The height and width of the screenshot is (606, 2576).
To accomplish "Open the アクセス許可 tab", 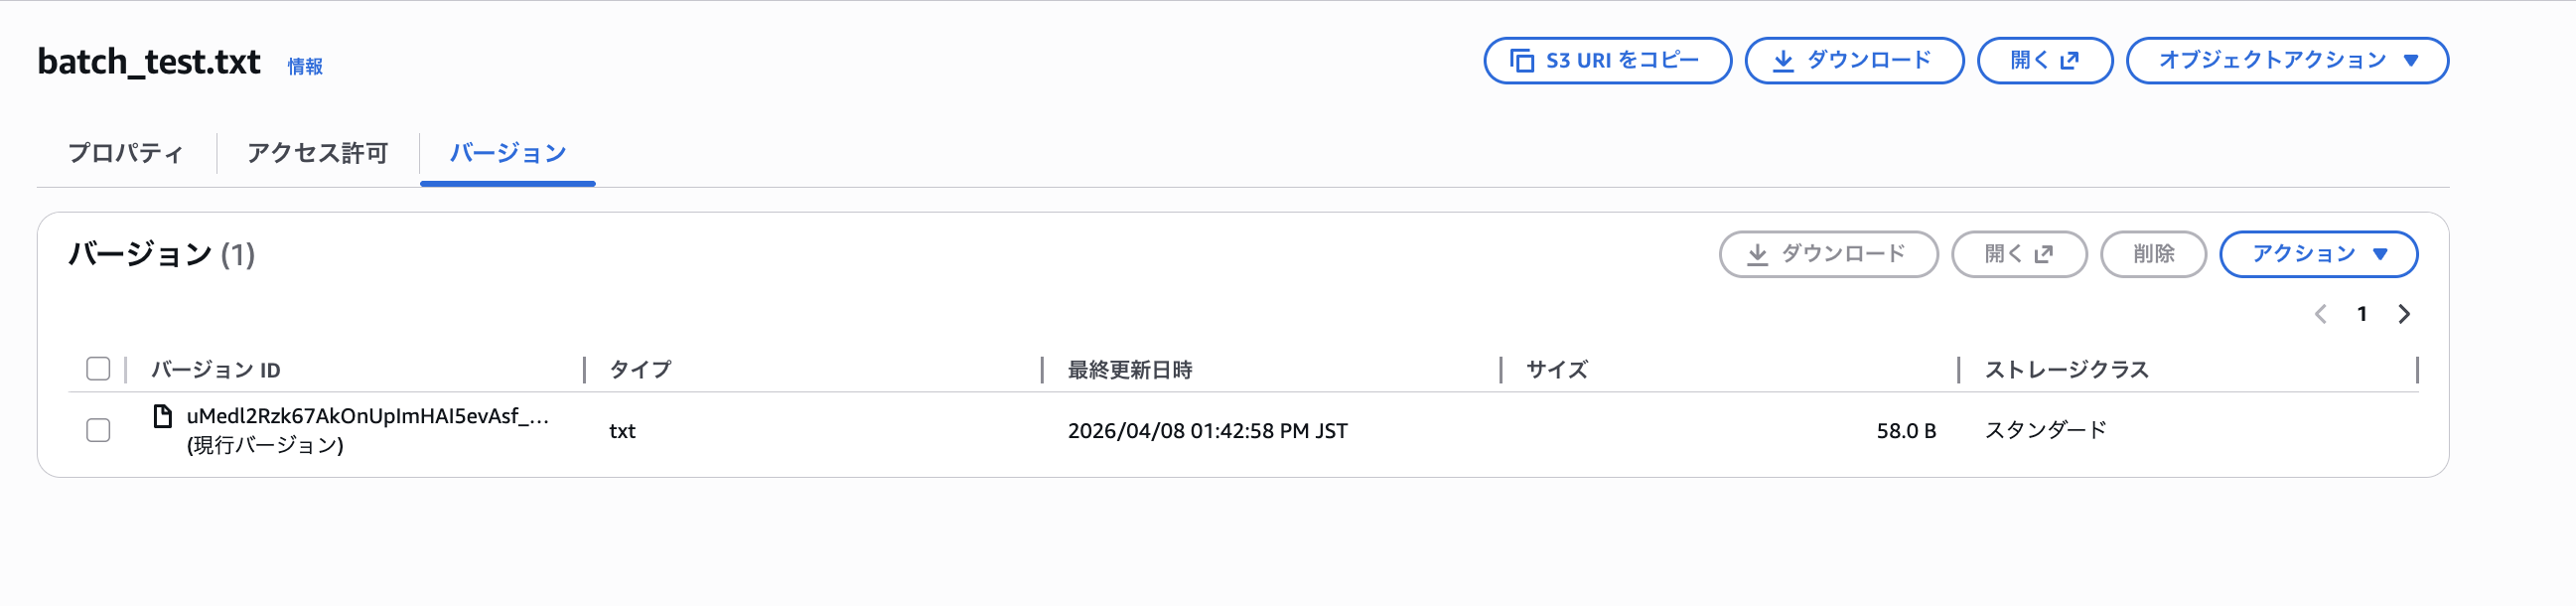I will (317, 153).
